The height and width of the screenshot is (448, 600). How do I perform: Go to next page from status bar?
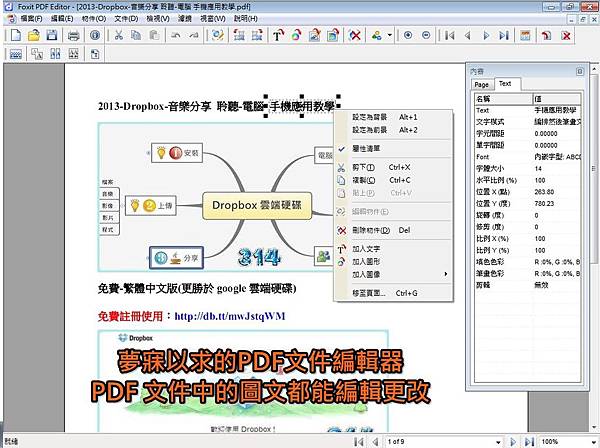[x=513, y=442]
